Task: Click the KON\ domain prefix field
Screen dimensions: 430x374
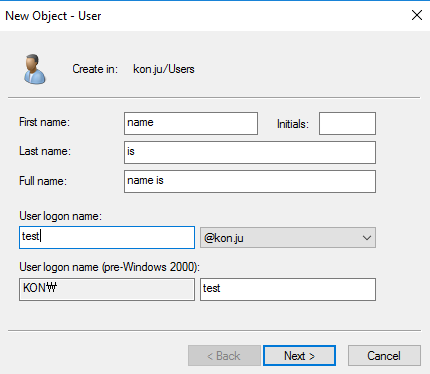Action: pyautogui.click(x=107, y=289)
